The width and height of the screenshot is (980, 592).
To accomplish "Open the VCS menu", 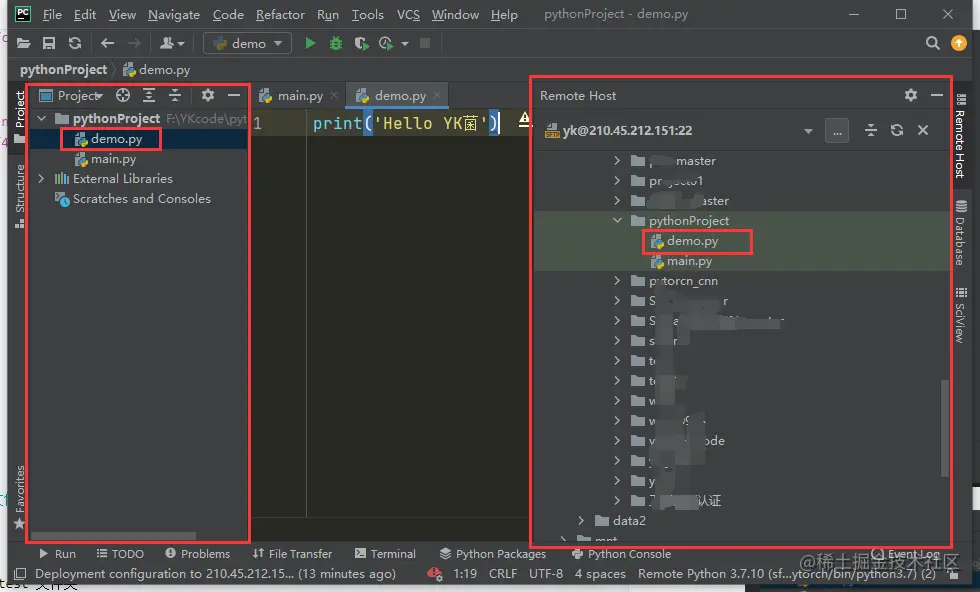I will coord(408,14).
